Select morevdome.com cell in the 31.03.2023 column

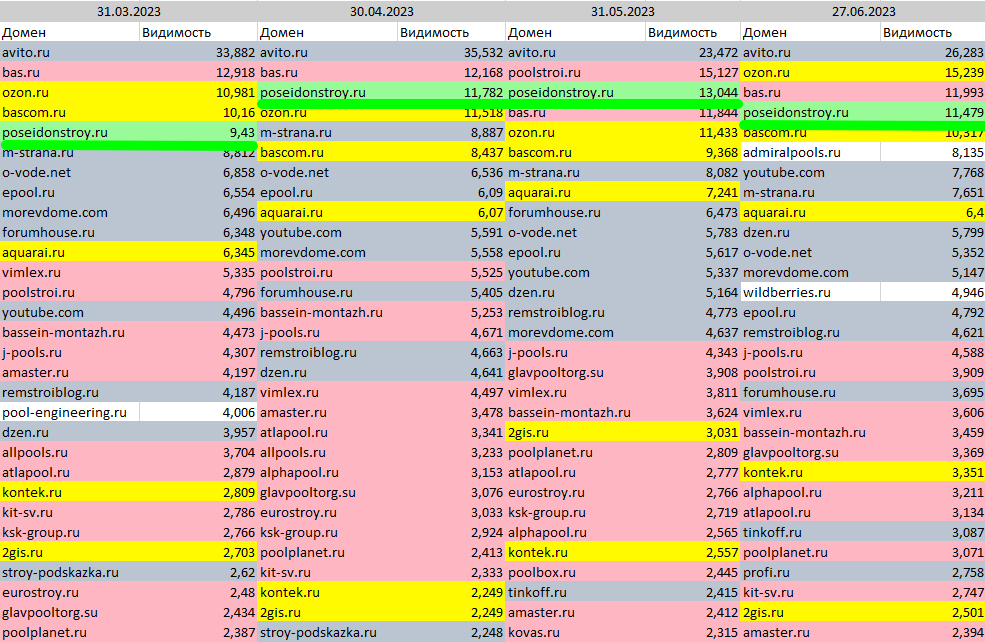point(70,212)
